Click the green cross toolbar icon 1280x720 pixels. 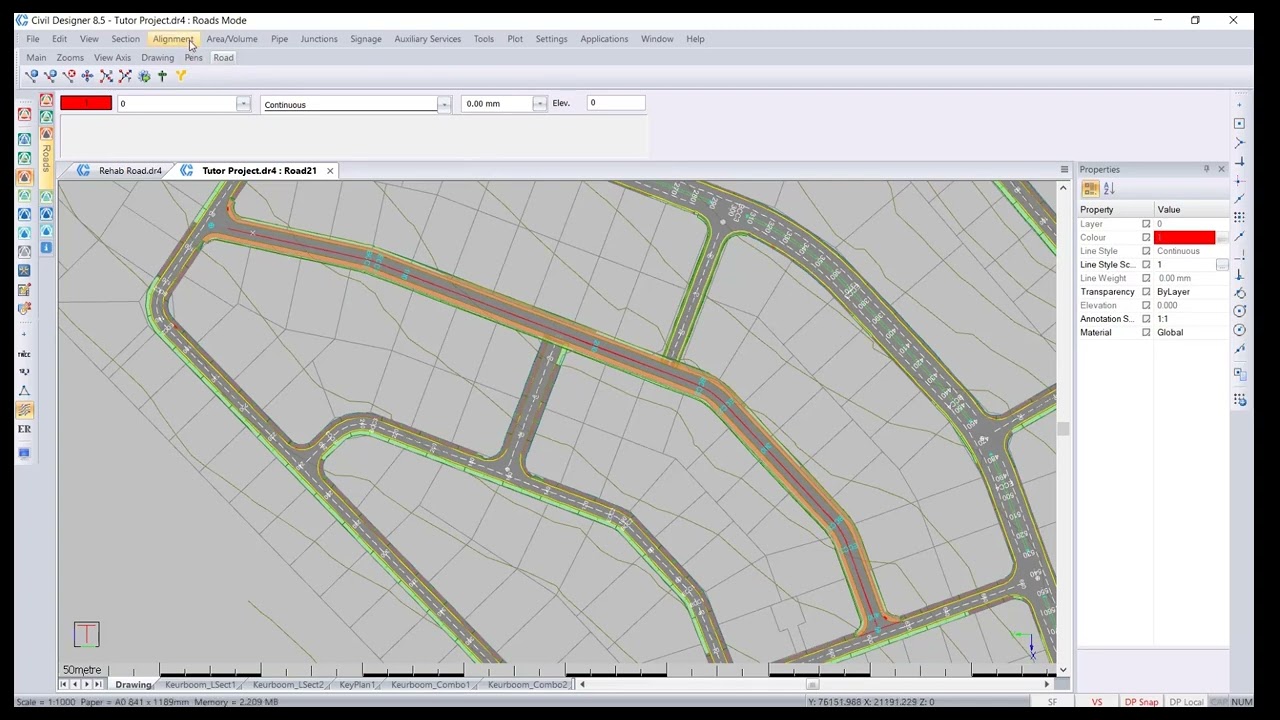(x=162, y=76)
